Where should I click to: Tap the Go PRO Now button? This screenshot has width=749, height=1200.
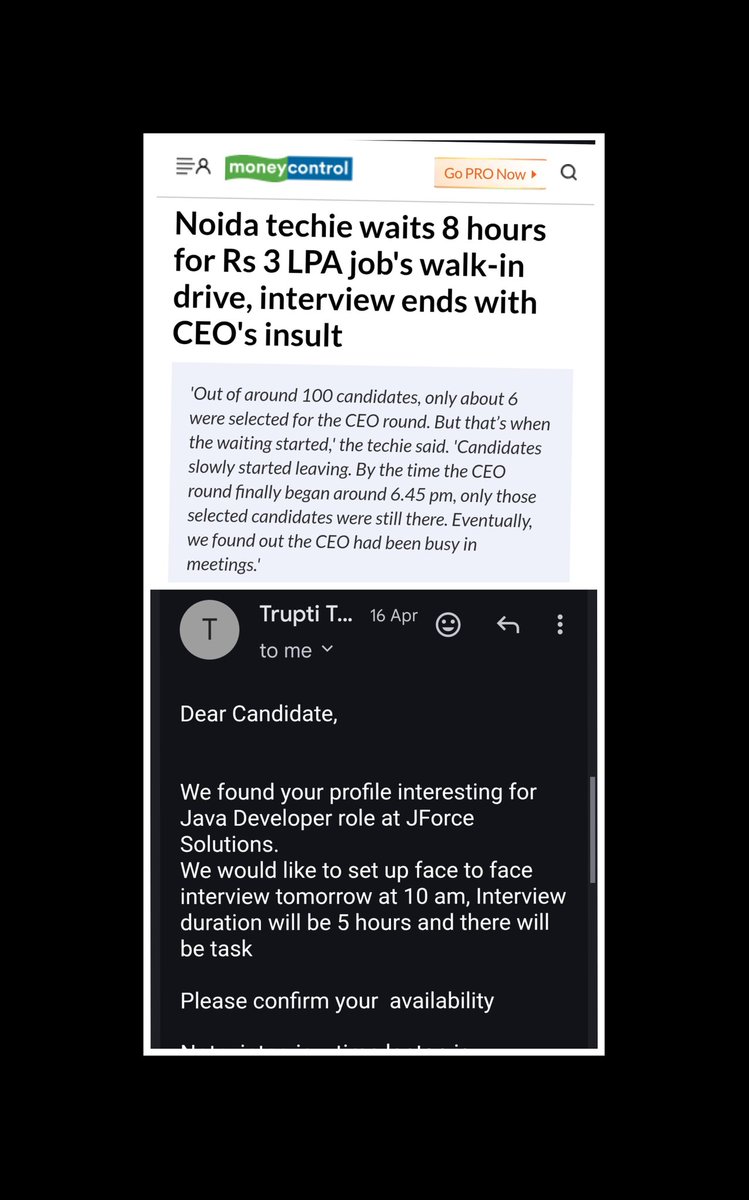click(x=490, y=173)
